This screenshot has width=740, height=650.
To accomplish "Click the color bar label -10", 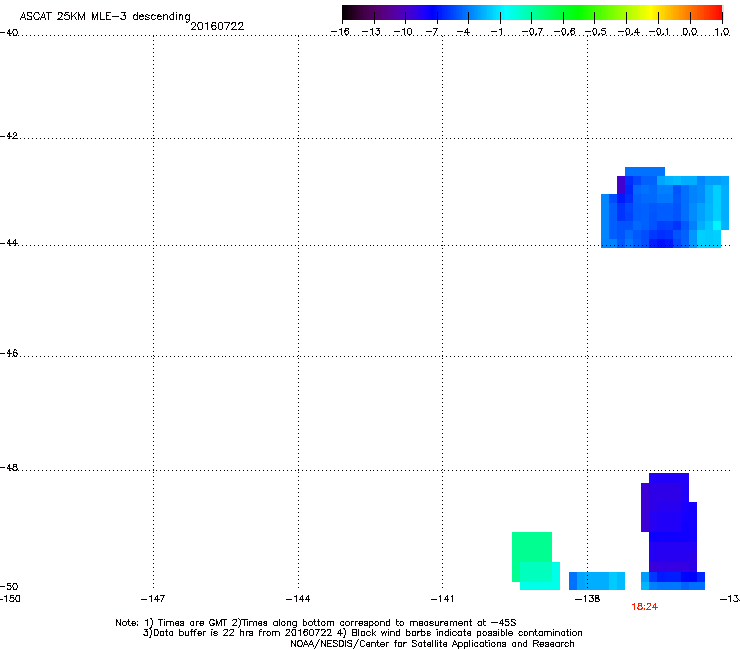I will tap(403, 32).
